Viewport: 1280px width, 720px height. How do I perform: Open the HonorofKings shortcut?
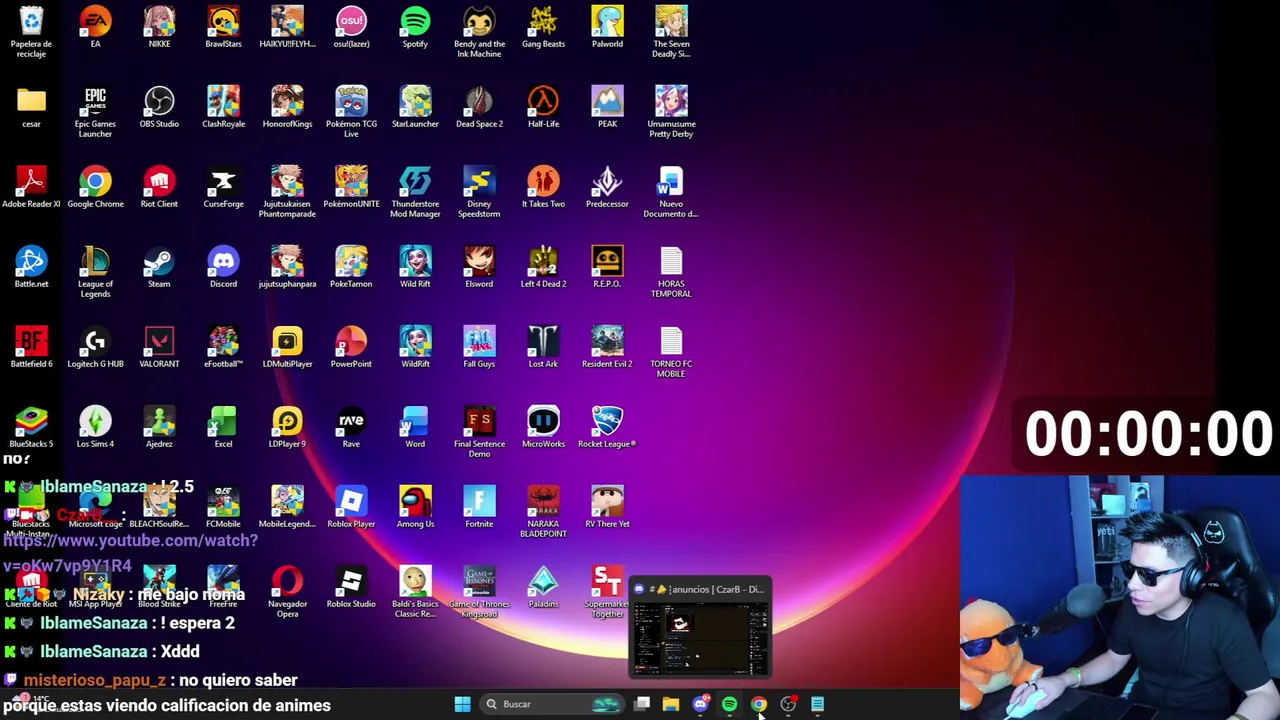tap(287, 107)
